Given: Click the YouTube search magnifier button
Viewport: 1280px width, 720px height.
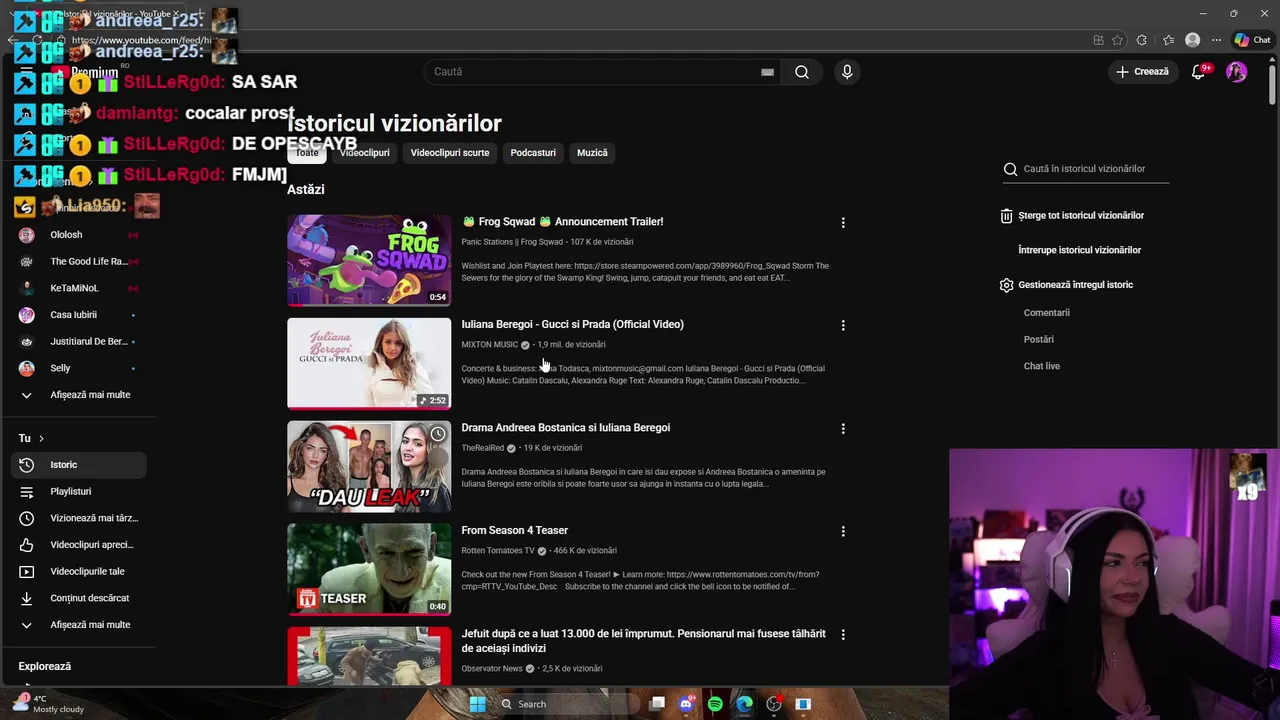Looking at the screenshot, I should tap(802, 72).
